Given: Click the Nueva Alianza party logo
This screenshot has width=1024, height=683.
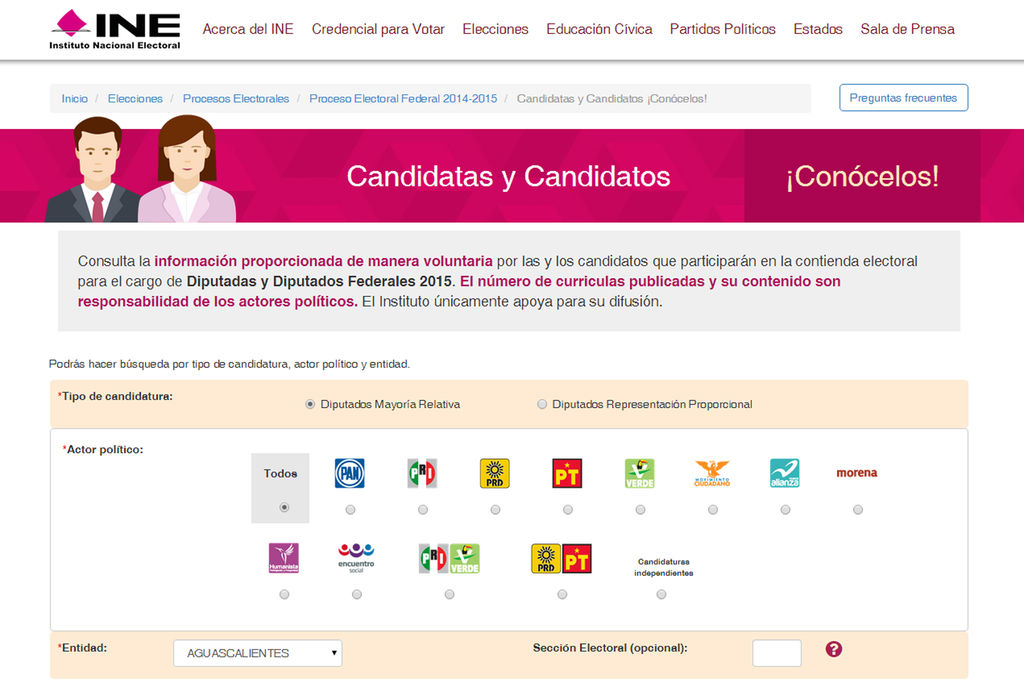Looking at the screenshot, I should [784, 473].
